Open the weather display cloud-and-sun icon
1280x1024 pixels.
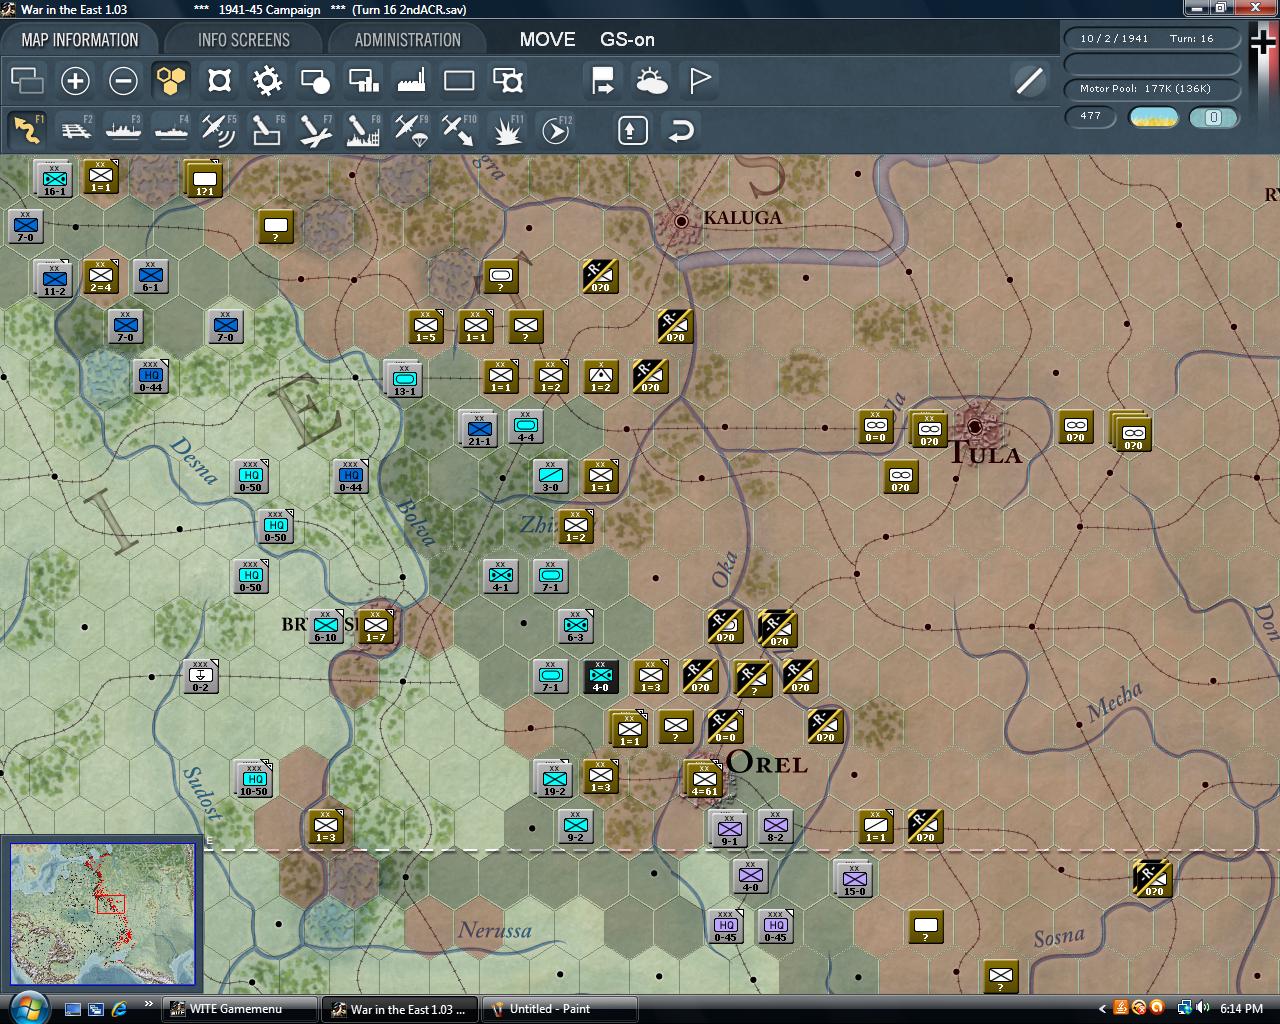pyautogui.click(x=651, y=81)
